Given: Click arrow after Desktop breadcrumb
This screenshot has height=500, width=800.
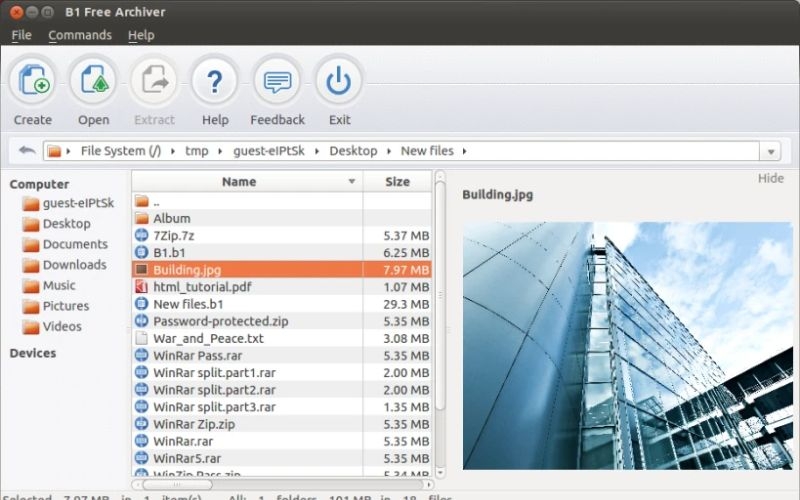Looking at the screenshot, I should pos(389,151).
